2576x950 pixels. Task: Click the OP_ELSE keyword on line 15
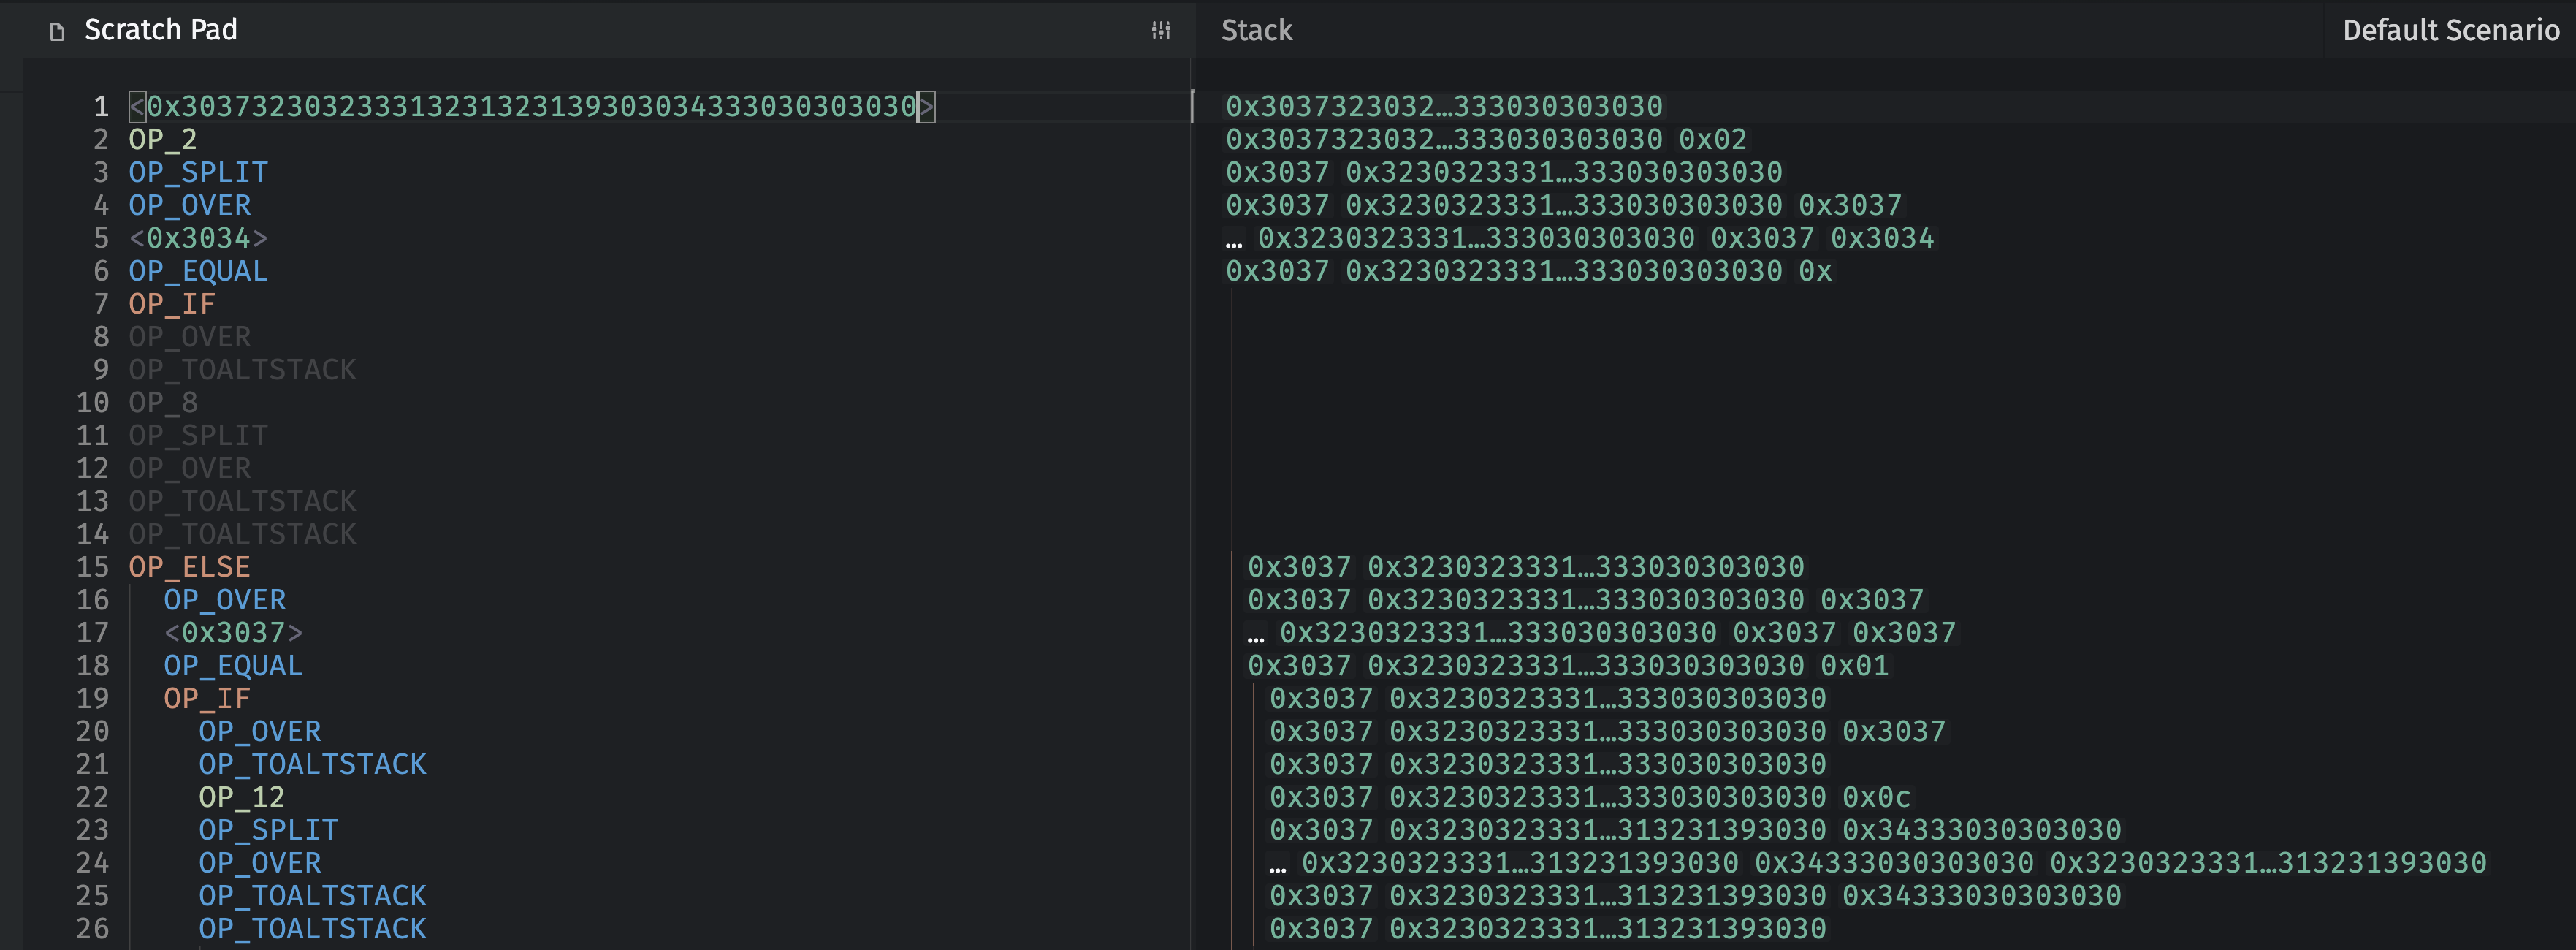click(x=189, y=568)
